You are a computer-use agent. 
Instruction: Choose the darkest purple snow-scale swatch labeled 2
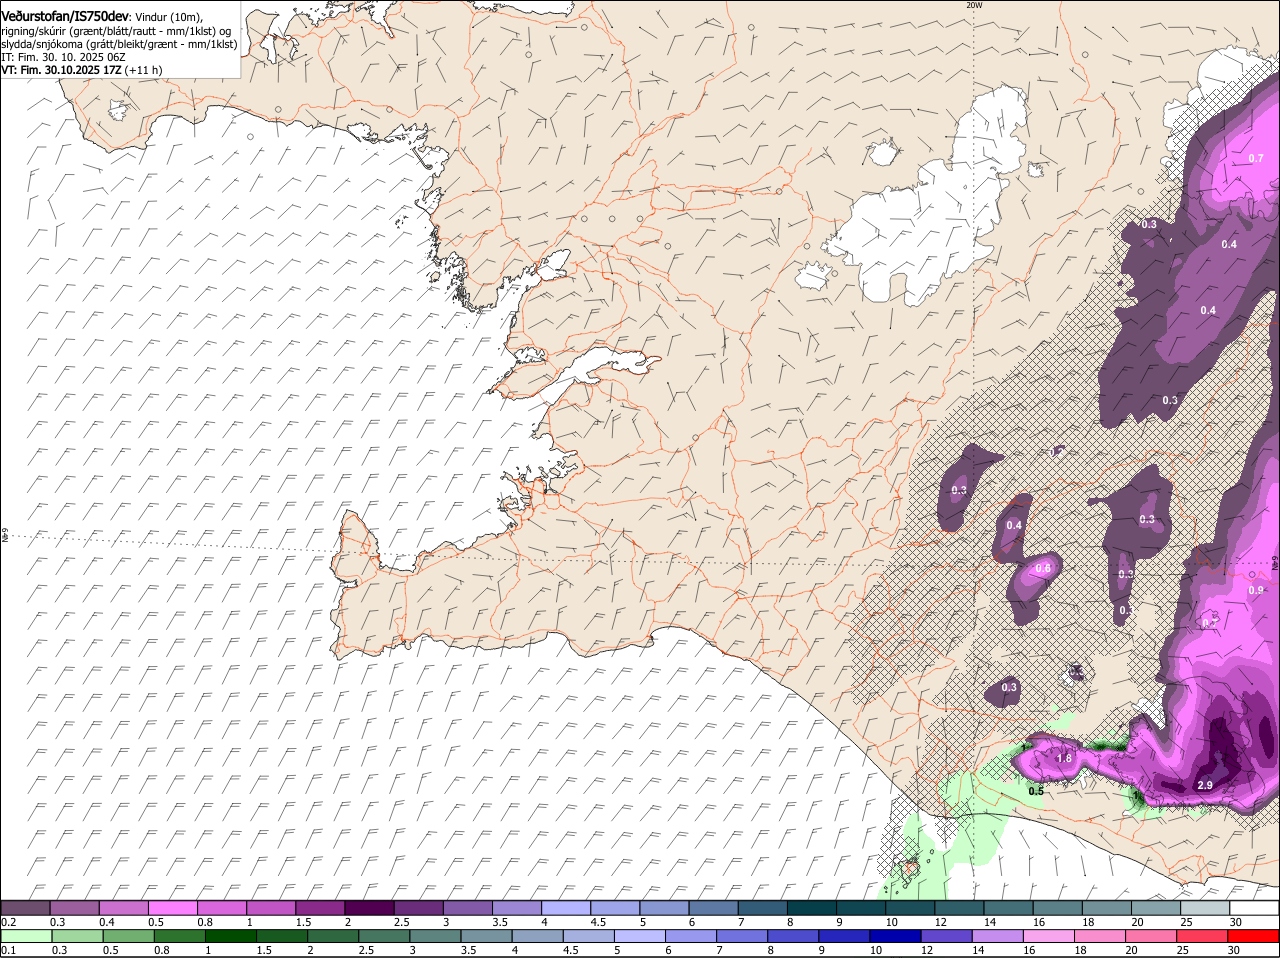click(369, 908)
